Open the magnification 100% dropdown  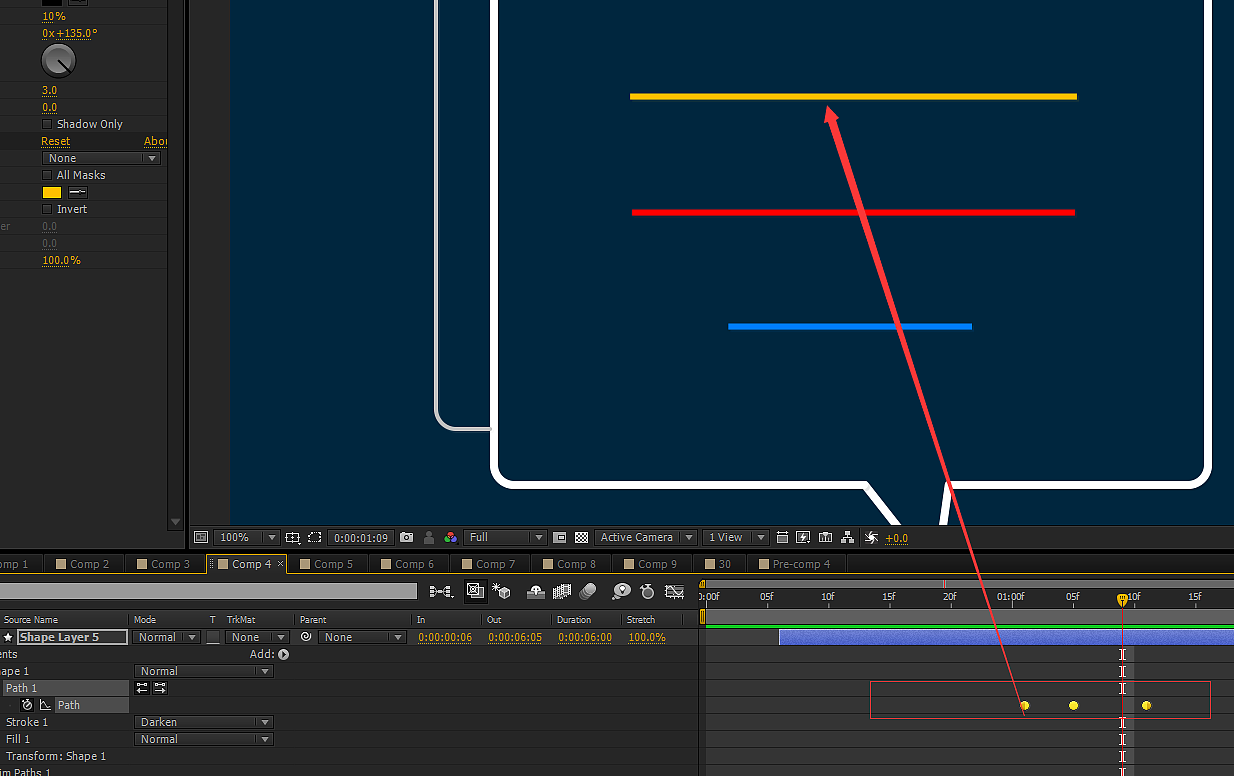(246, 537)
